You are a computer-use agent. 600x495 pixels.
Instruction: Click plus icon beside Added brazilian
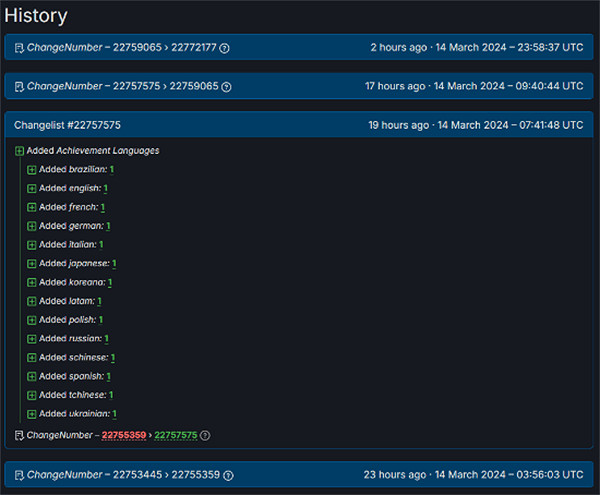32,170
